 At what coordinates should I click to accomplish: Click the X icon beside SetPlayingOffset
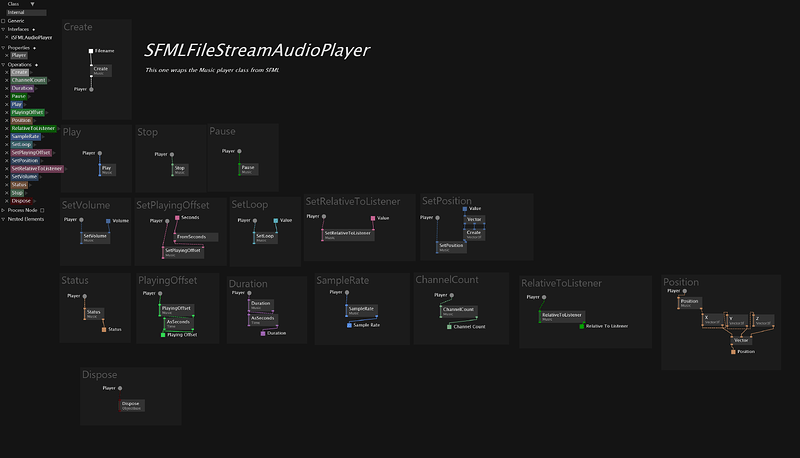7,152
